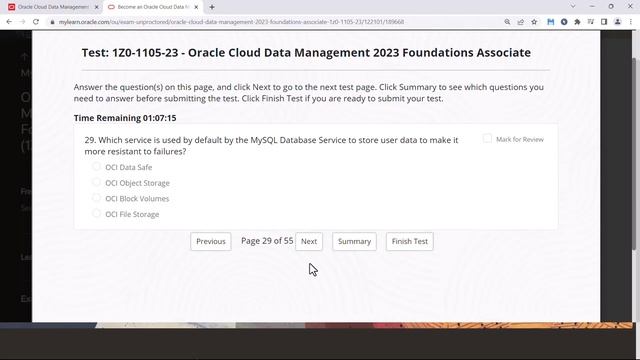Reload the exam page

click(x=36, y=22)
